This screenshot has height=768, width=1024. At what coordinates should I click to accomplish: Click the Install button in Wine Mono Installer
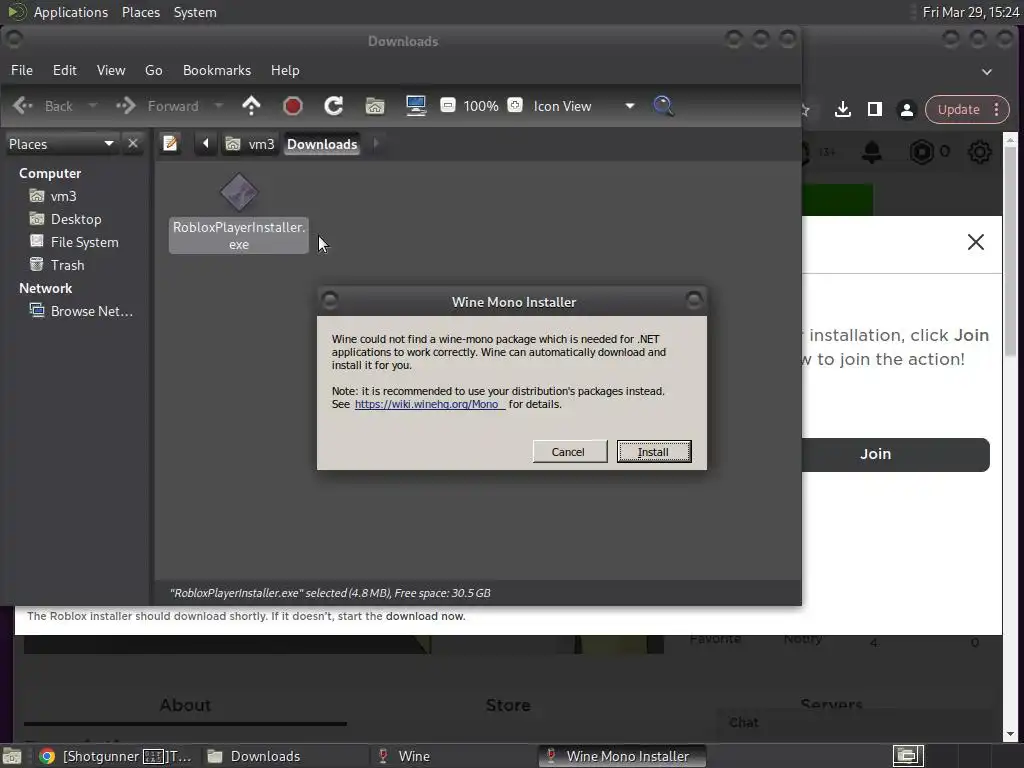[654, 452]
